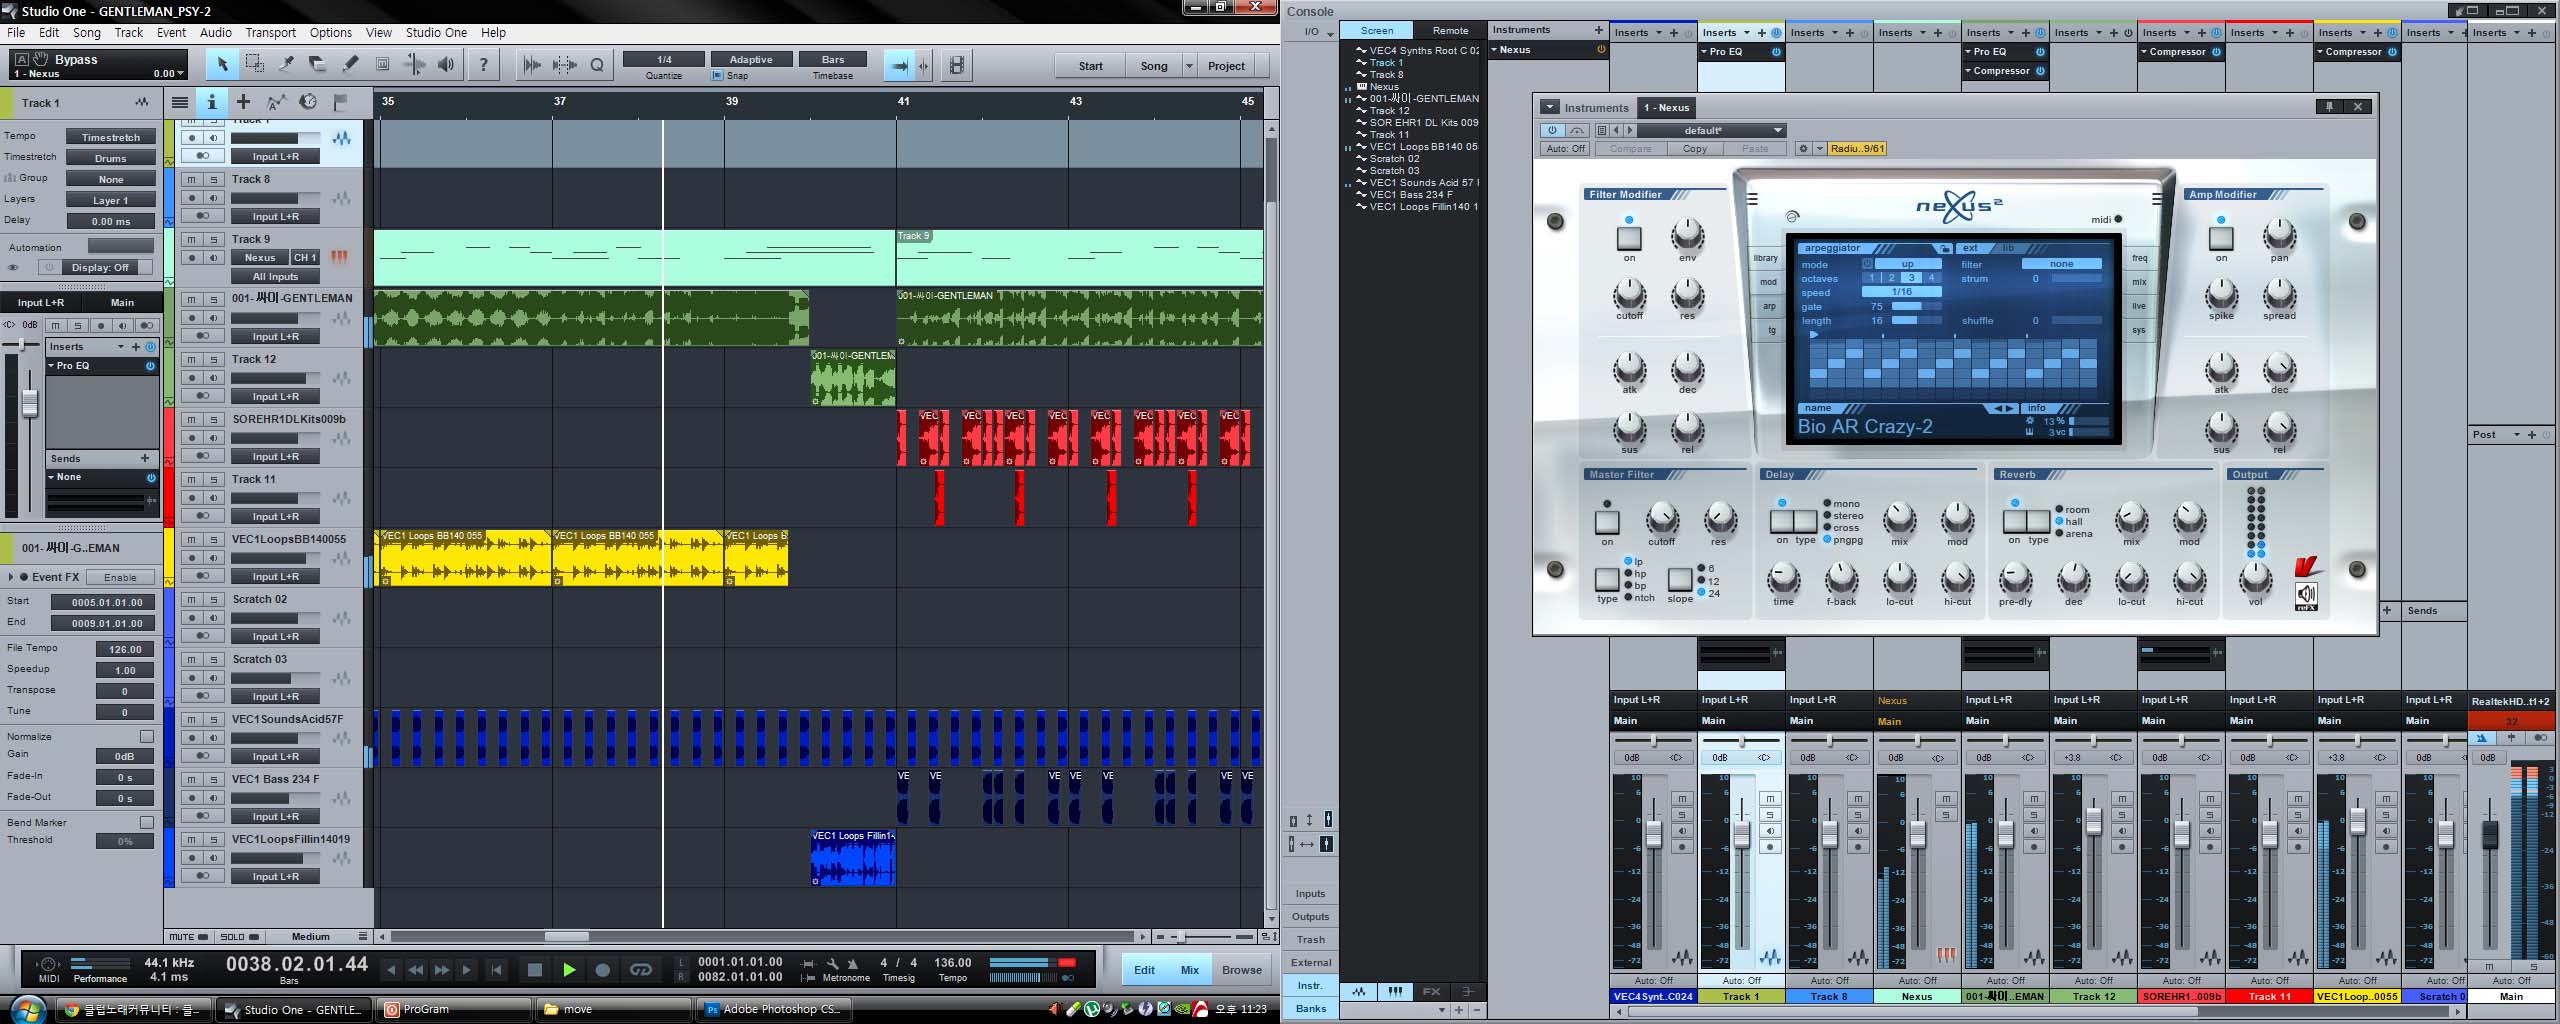Open the video player filmstrip icon
The height and width of the screenshot is (1024, 2560).
coord(957,66)
